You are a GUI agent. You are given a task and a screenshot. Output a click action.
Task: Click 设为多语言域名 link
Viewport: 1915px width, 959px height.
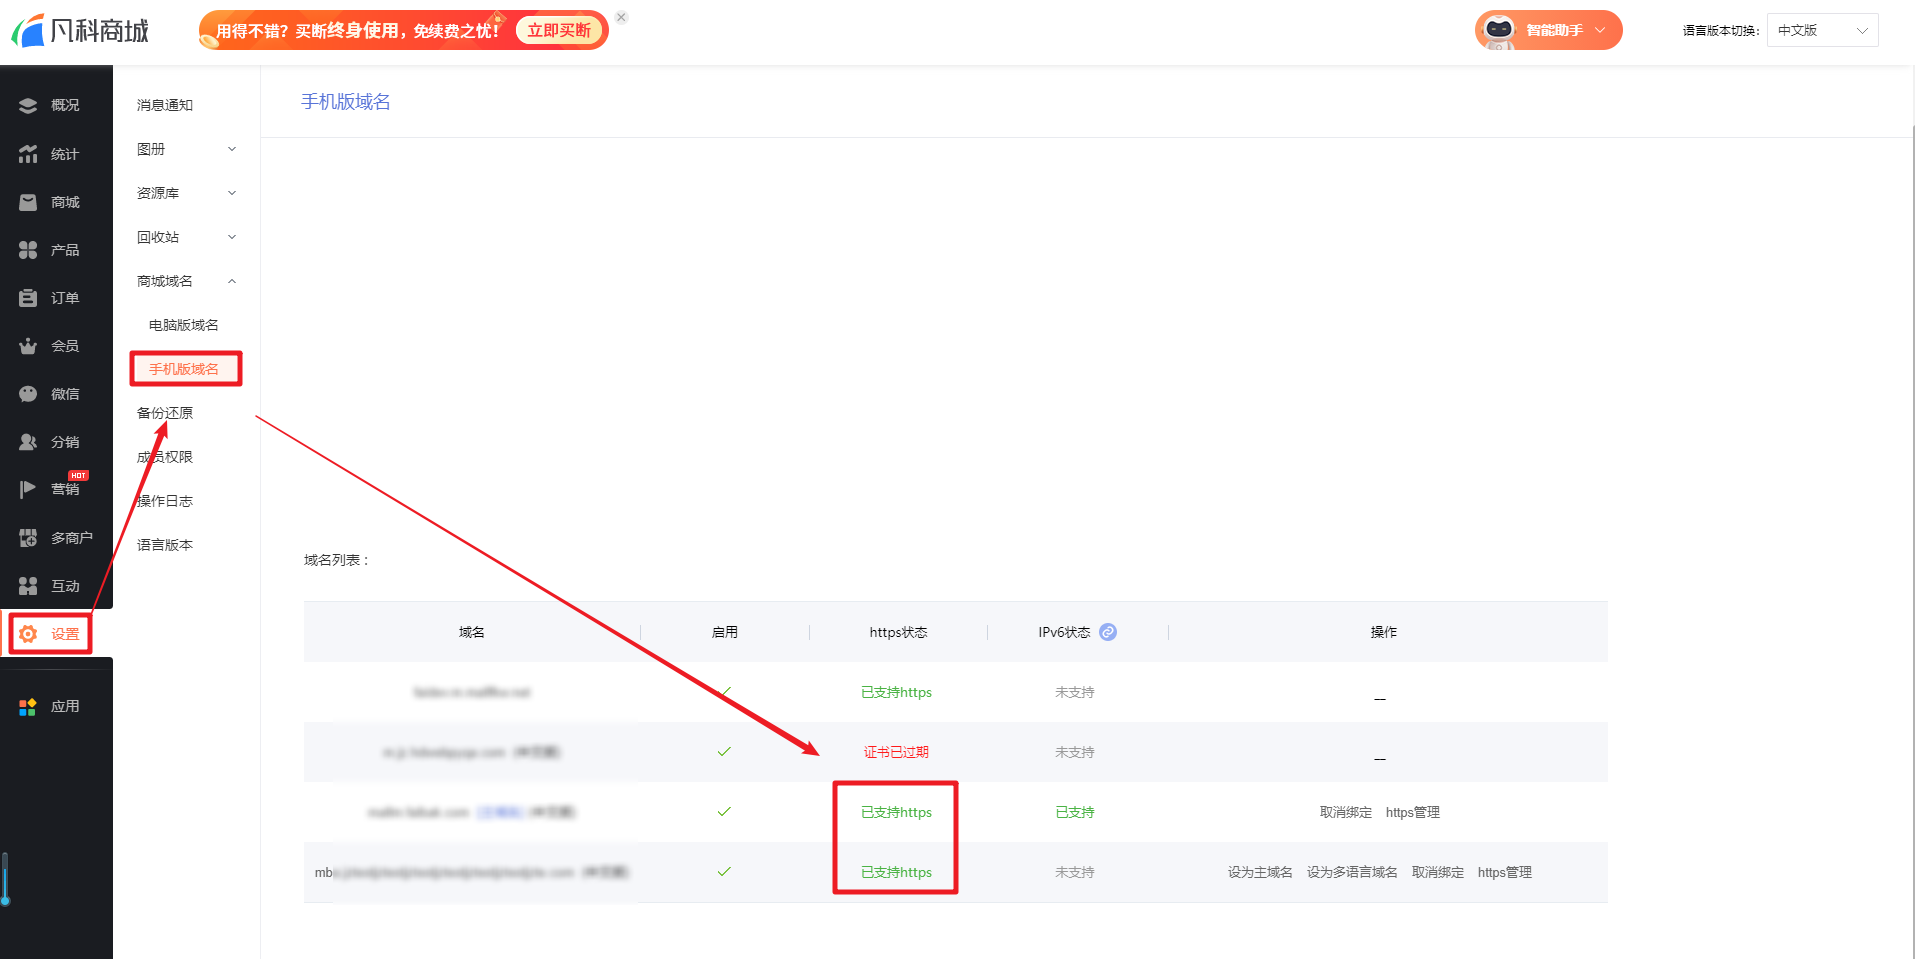tap(1351, 872)
